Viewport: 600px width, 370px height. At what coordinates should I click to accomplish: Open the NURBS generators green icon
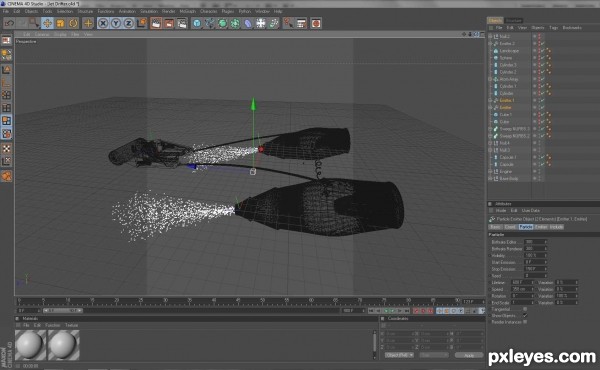[x=222, y=23]
